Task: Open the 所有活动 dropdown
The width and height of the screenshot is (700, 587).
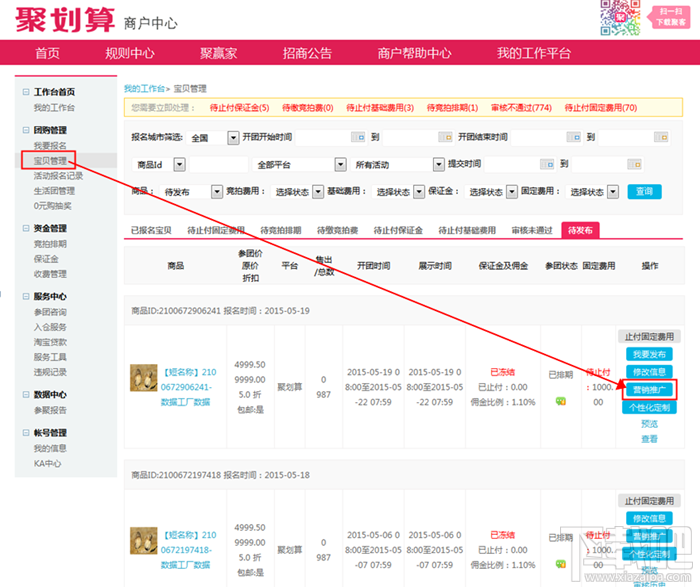Action: [397, 165]
